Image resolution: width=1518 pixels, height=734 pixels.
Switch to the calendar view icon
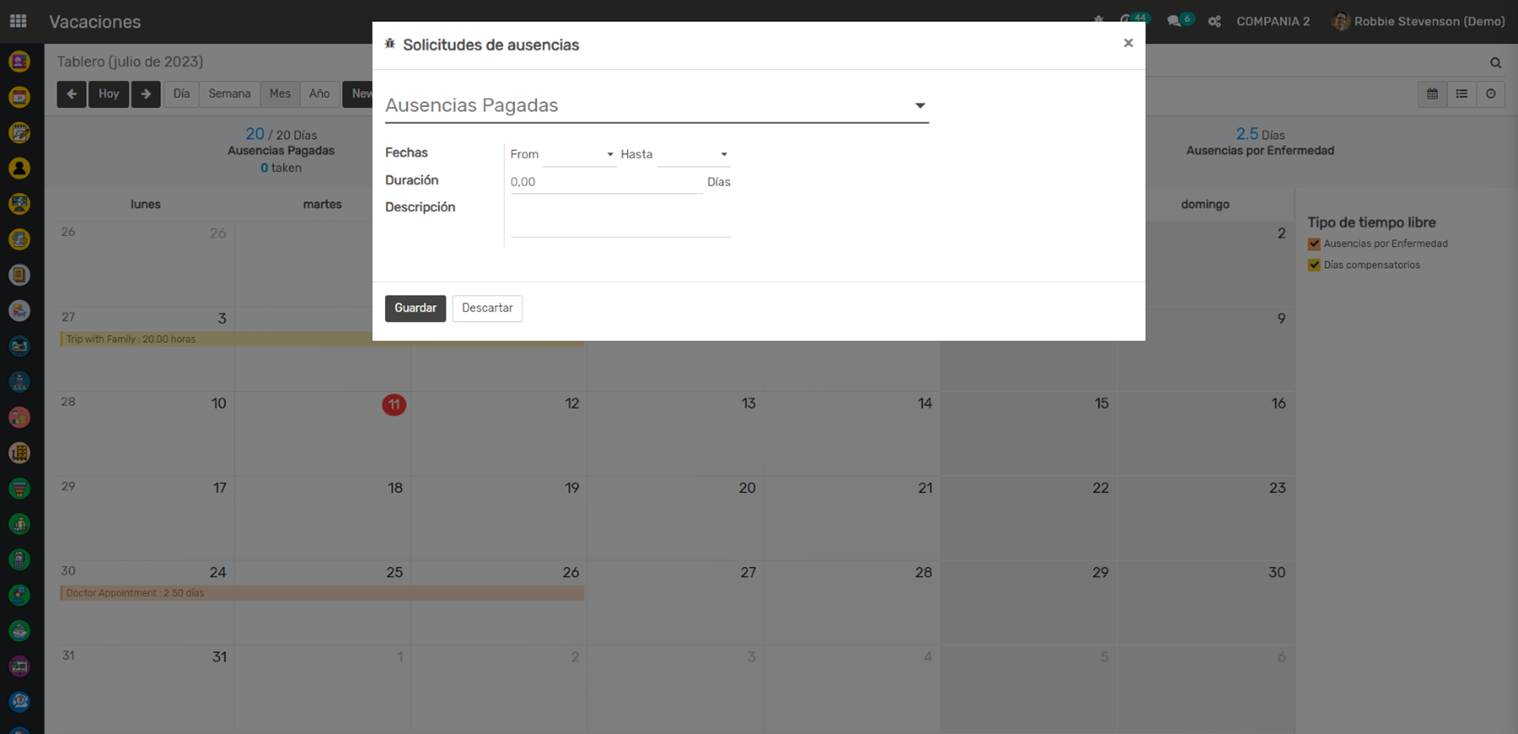pos(1432,94)
